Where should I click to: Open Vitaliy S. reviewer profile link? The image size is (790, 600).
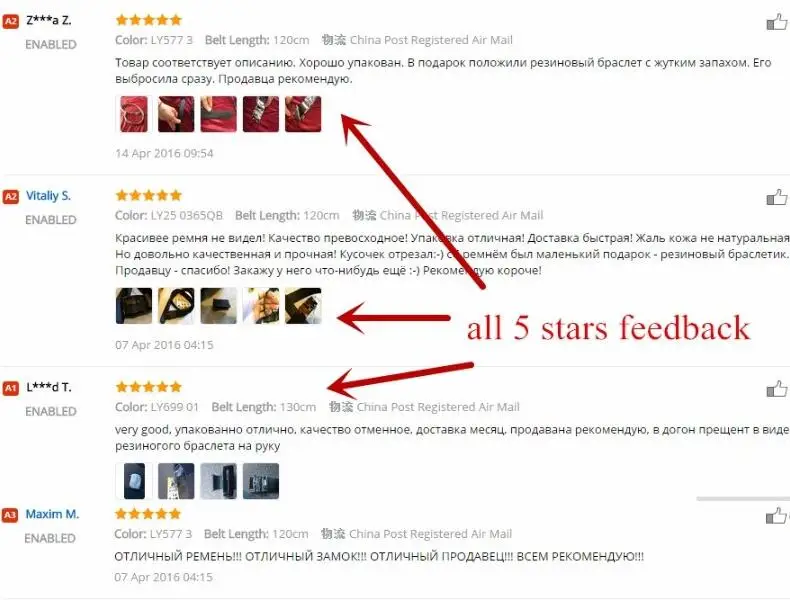pyautogui.click(x=48, y=195)
